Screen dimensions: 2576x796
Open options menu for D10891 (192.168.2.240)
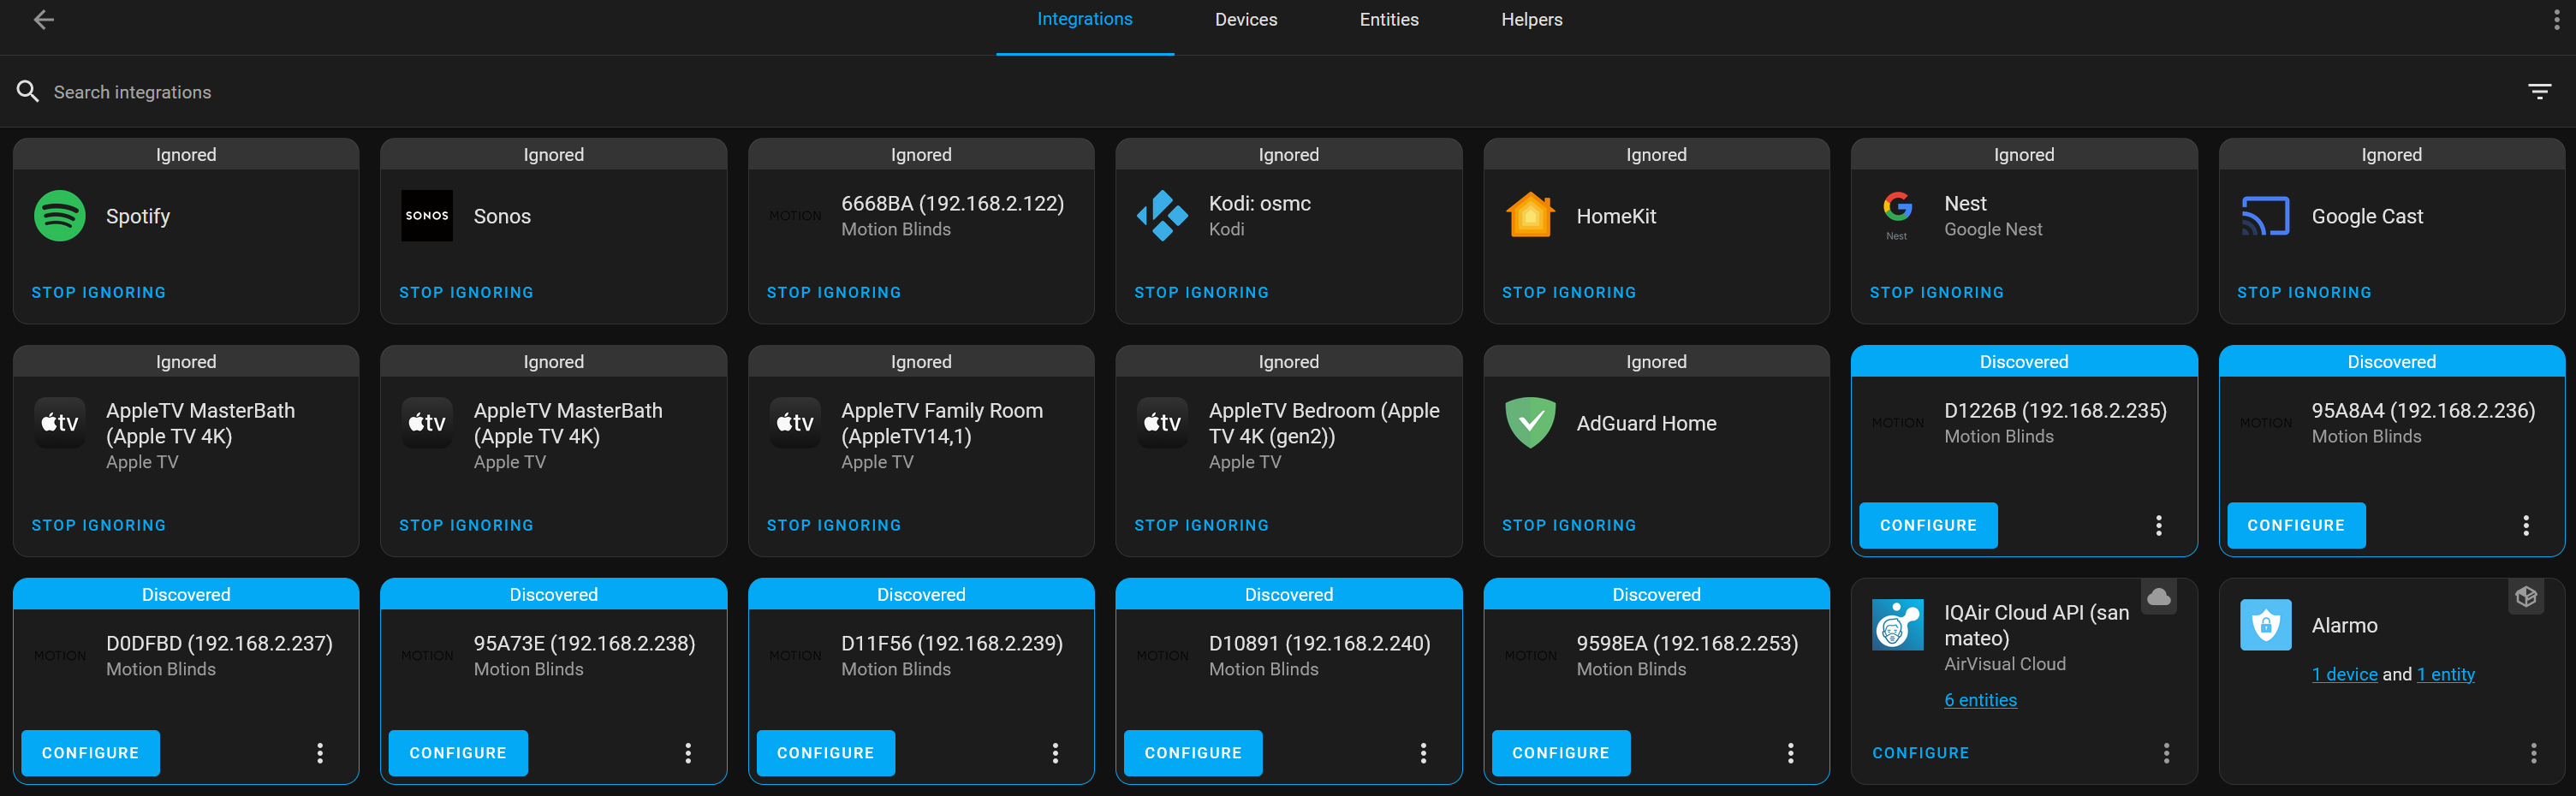pyautogui.click(x=1423, y=754)
